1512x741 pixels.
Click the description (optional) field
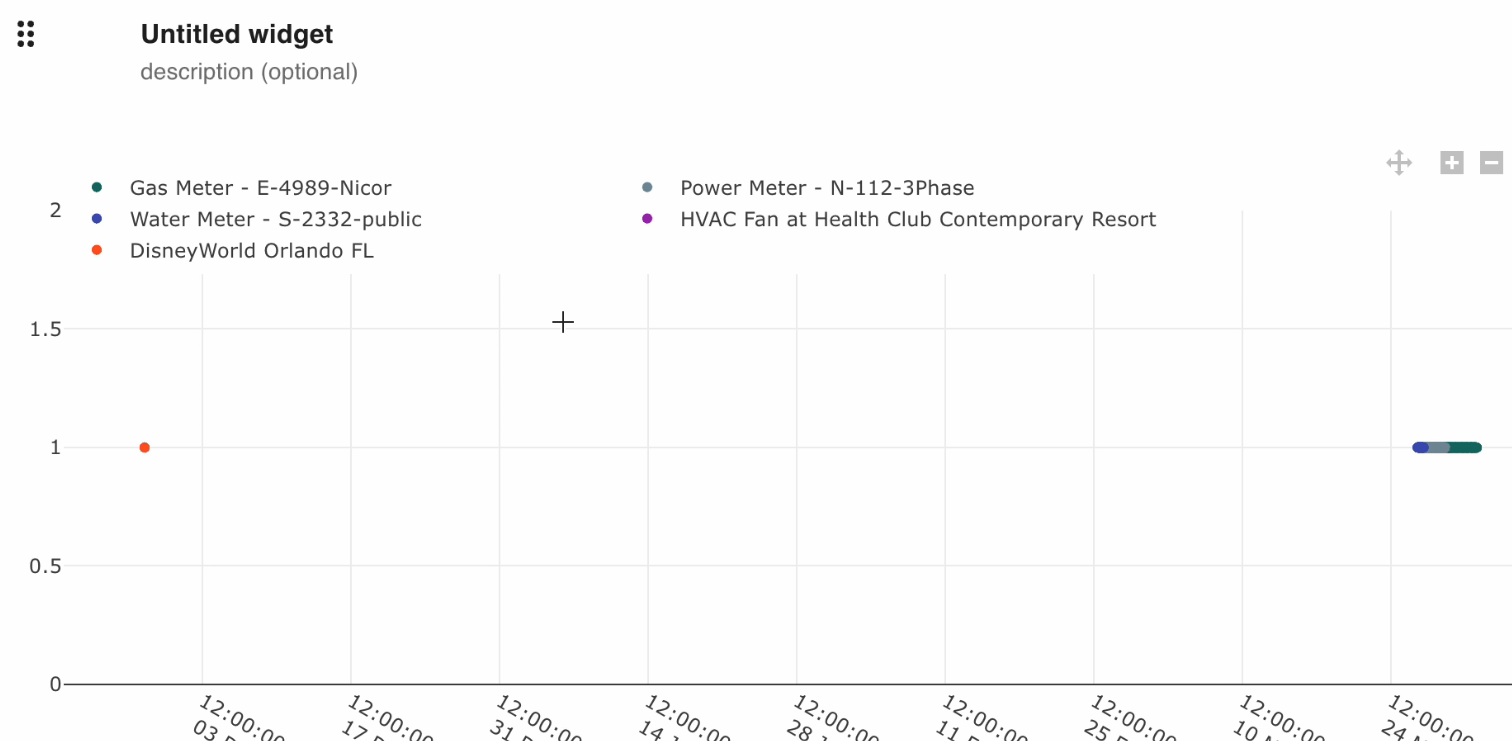pyautogui.click(x=249, y=72)
